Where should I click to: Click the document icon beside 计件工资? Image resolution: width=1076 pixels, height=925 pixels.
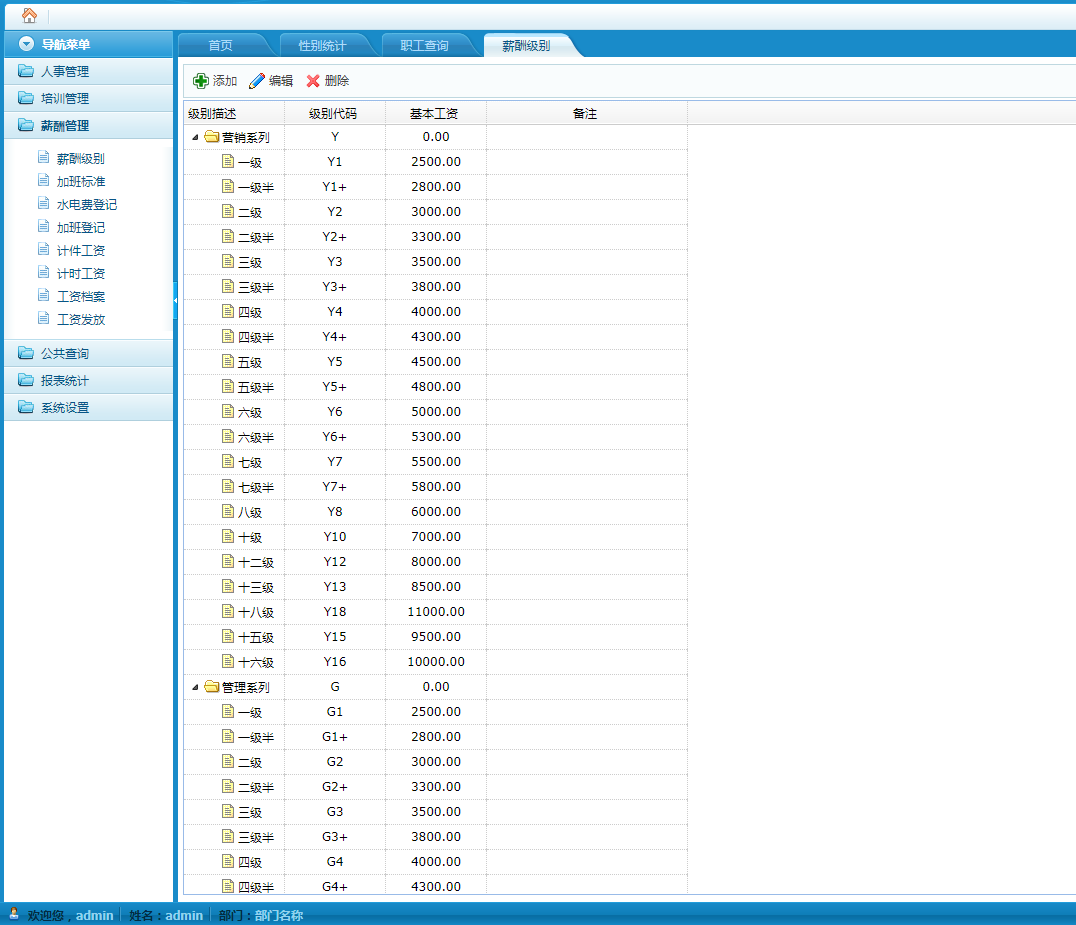click(44, 249)
